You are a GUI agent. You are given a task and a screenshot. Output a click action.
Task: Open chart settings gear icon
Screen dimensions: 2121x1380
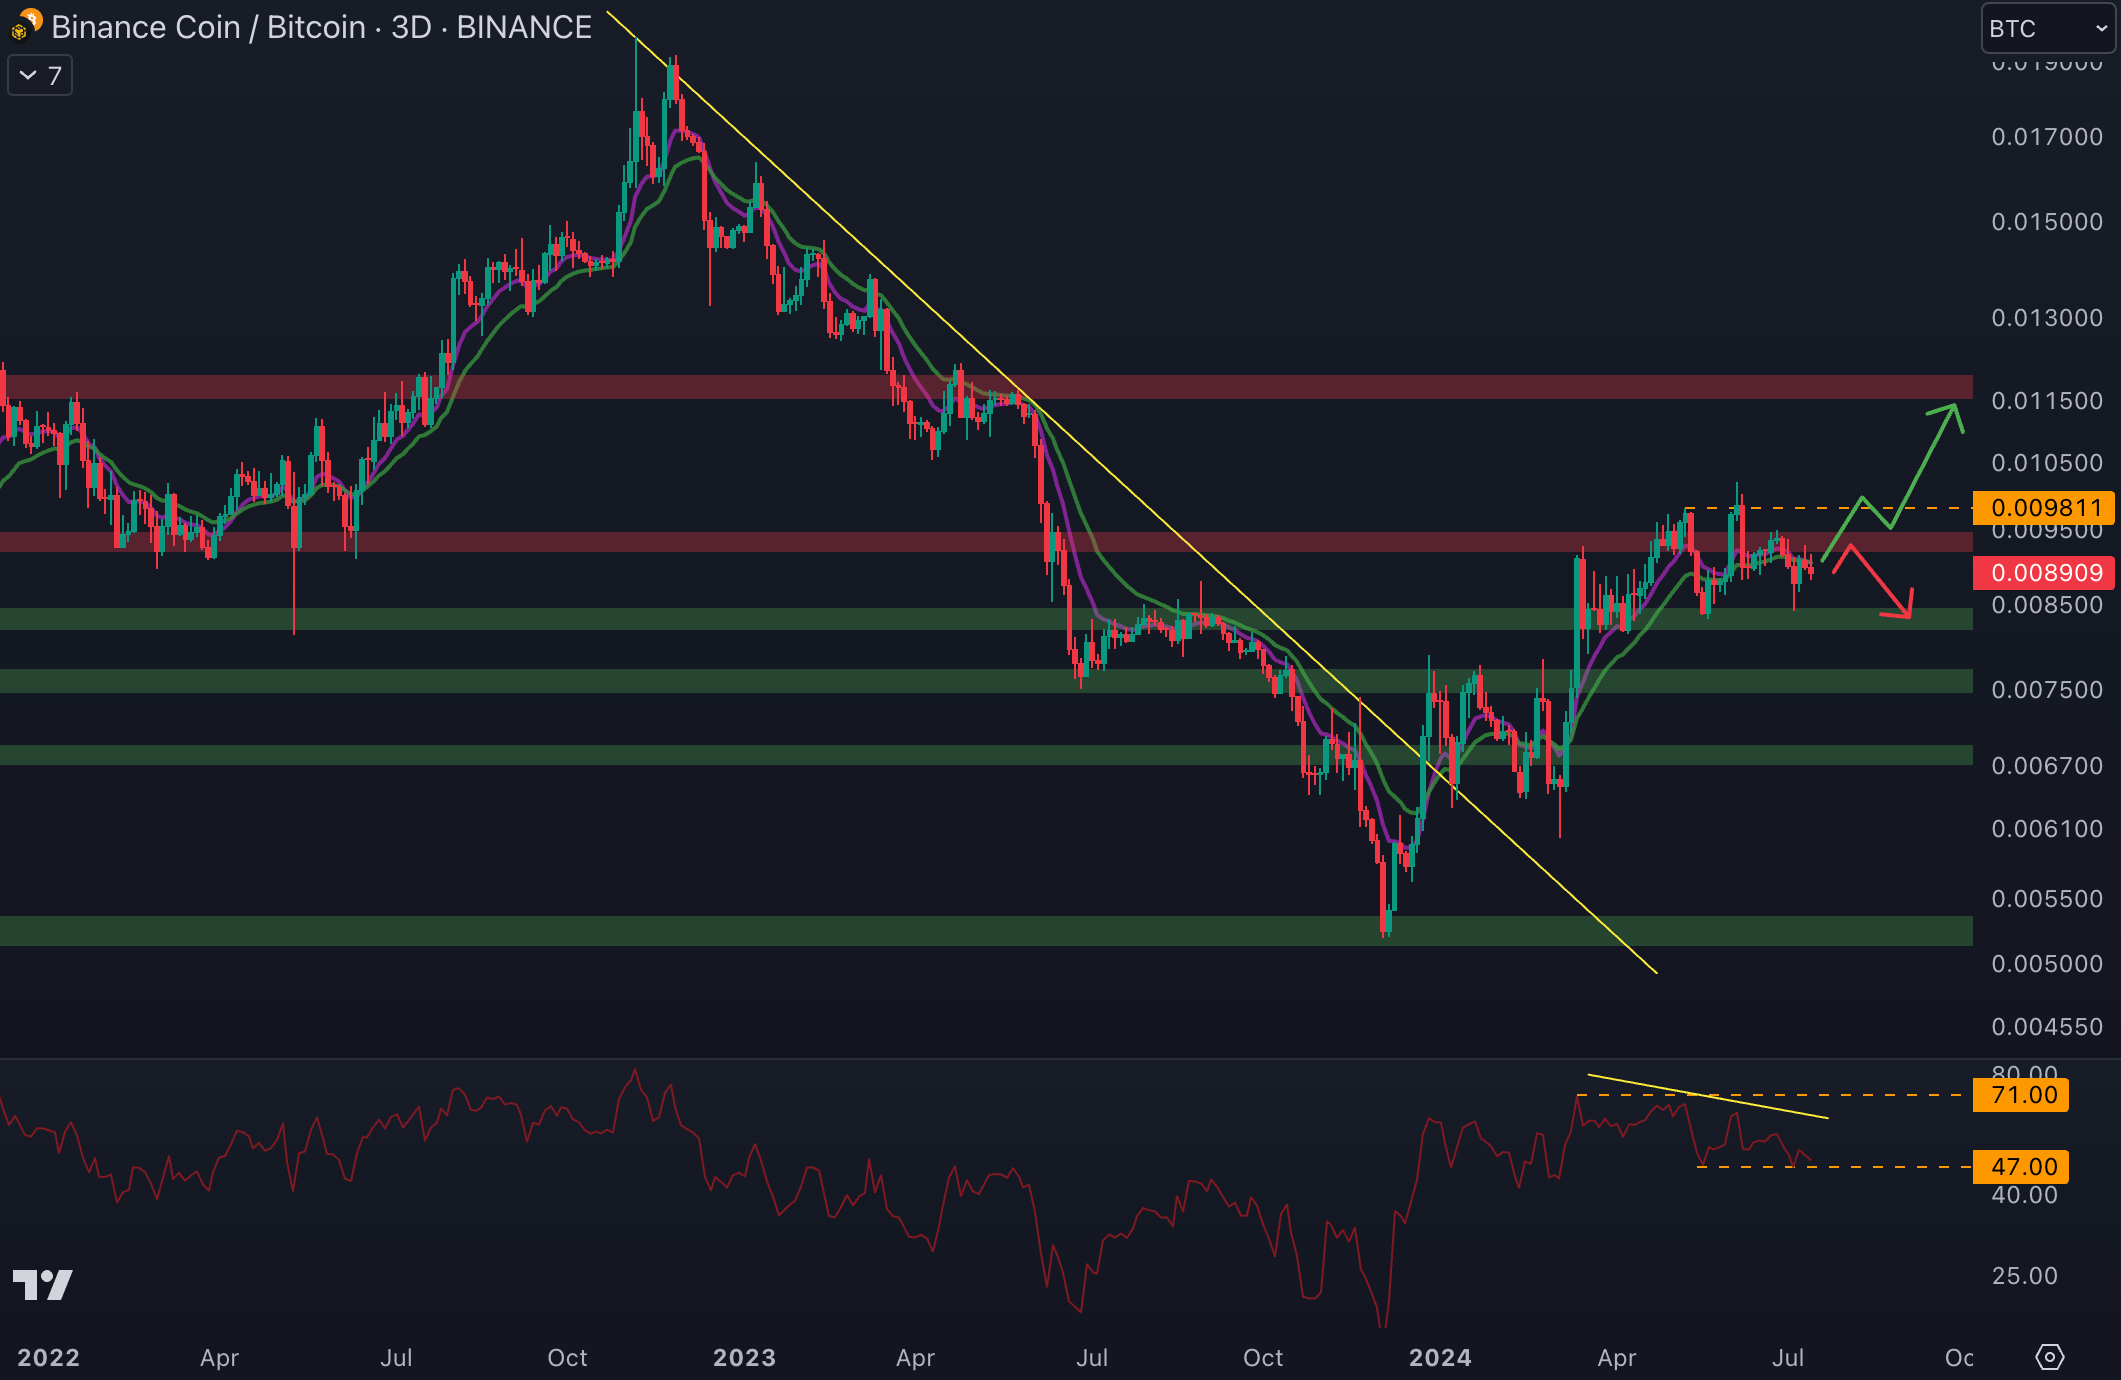point(2049,1357)
